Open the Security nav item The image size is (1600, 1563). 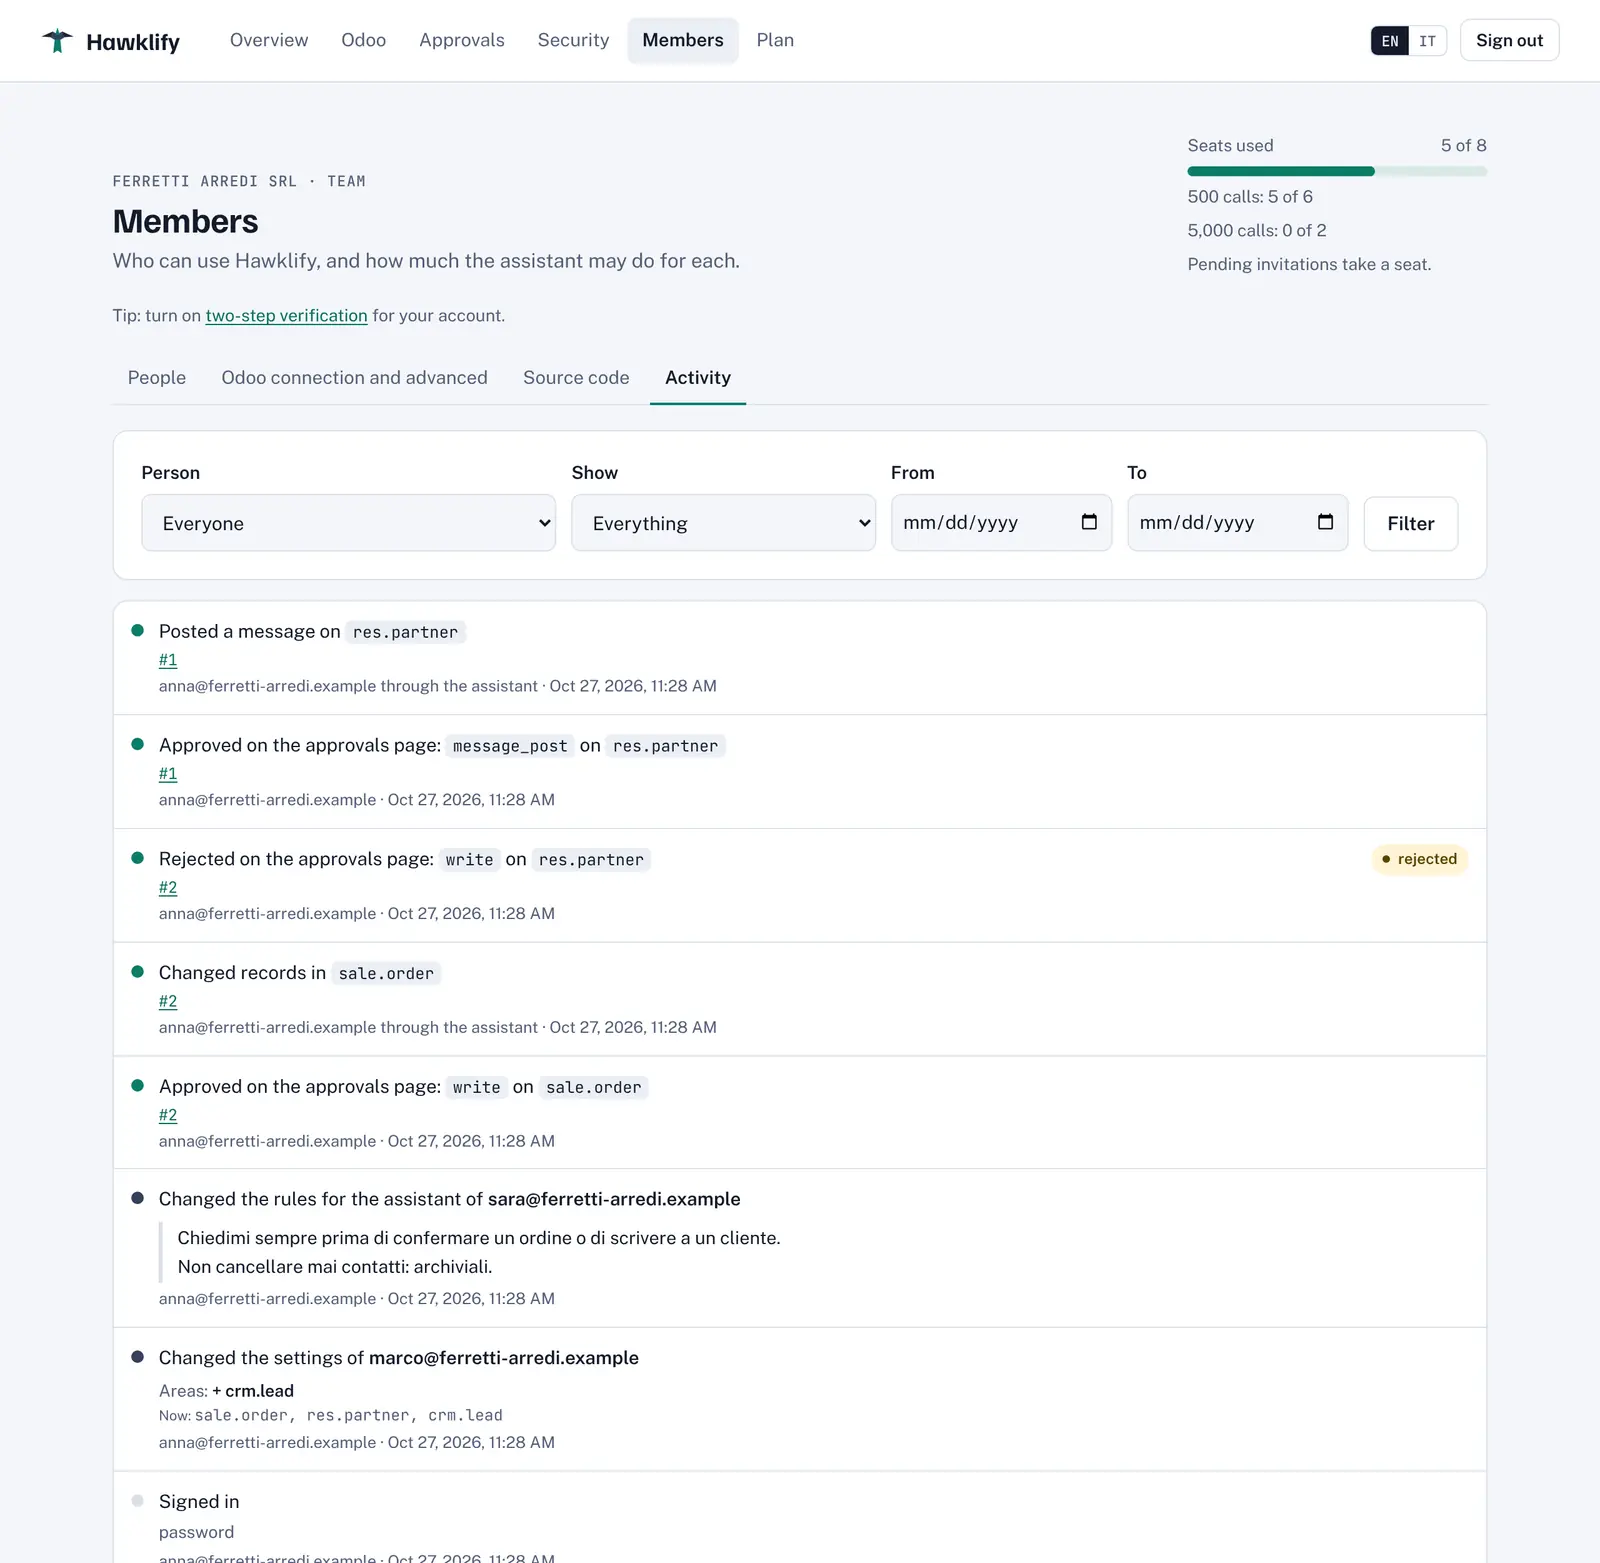(573, 40)
